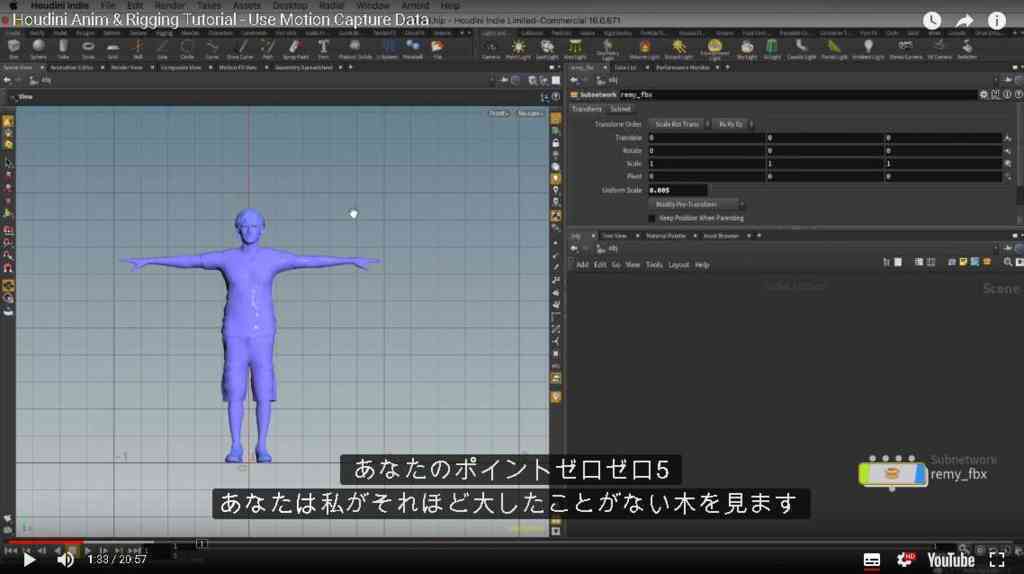The height and width of the screenshot is (574, 1024).
Task: Switch to the Animation Editor tab
Action: click(x=72, y=67)
